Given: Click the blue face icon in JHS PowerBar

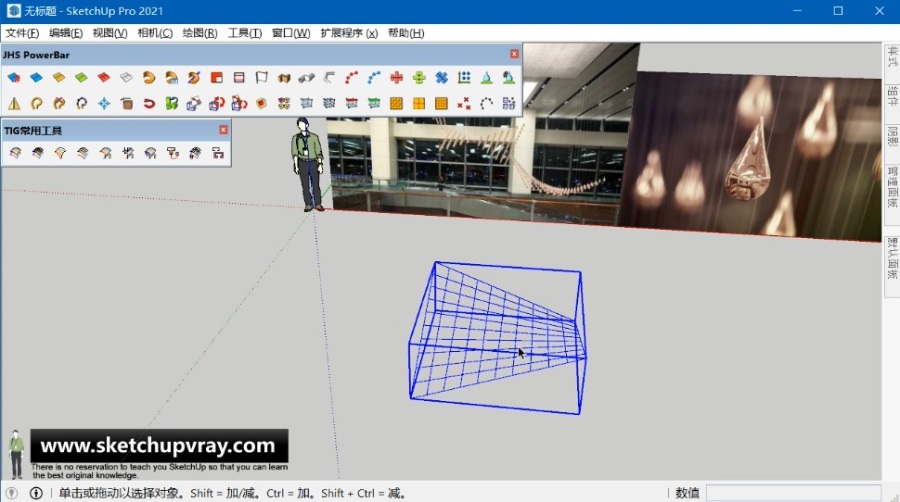Looking at the screenshot, I should click(36, 77).
